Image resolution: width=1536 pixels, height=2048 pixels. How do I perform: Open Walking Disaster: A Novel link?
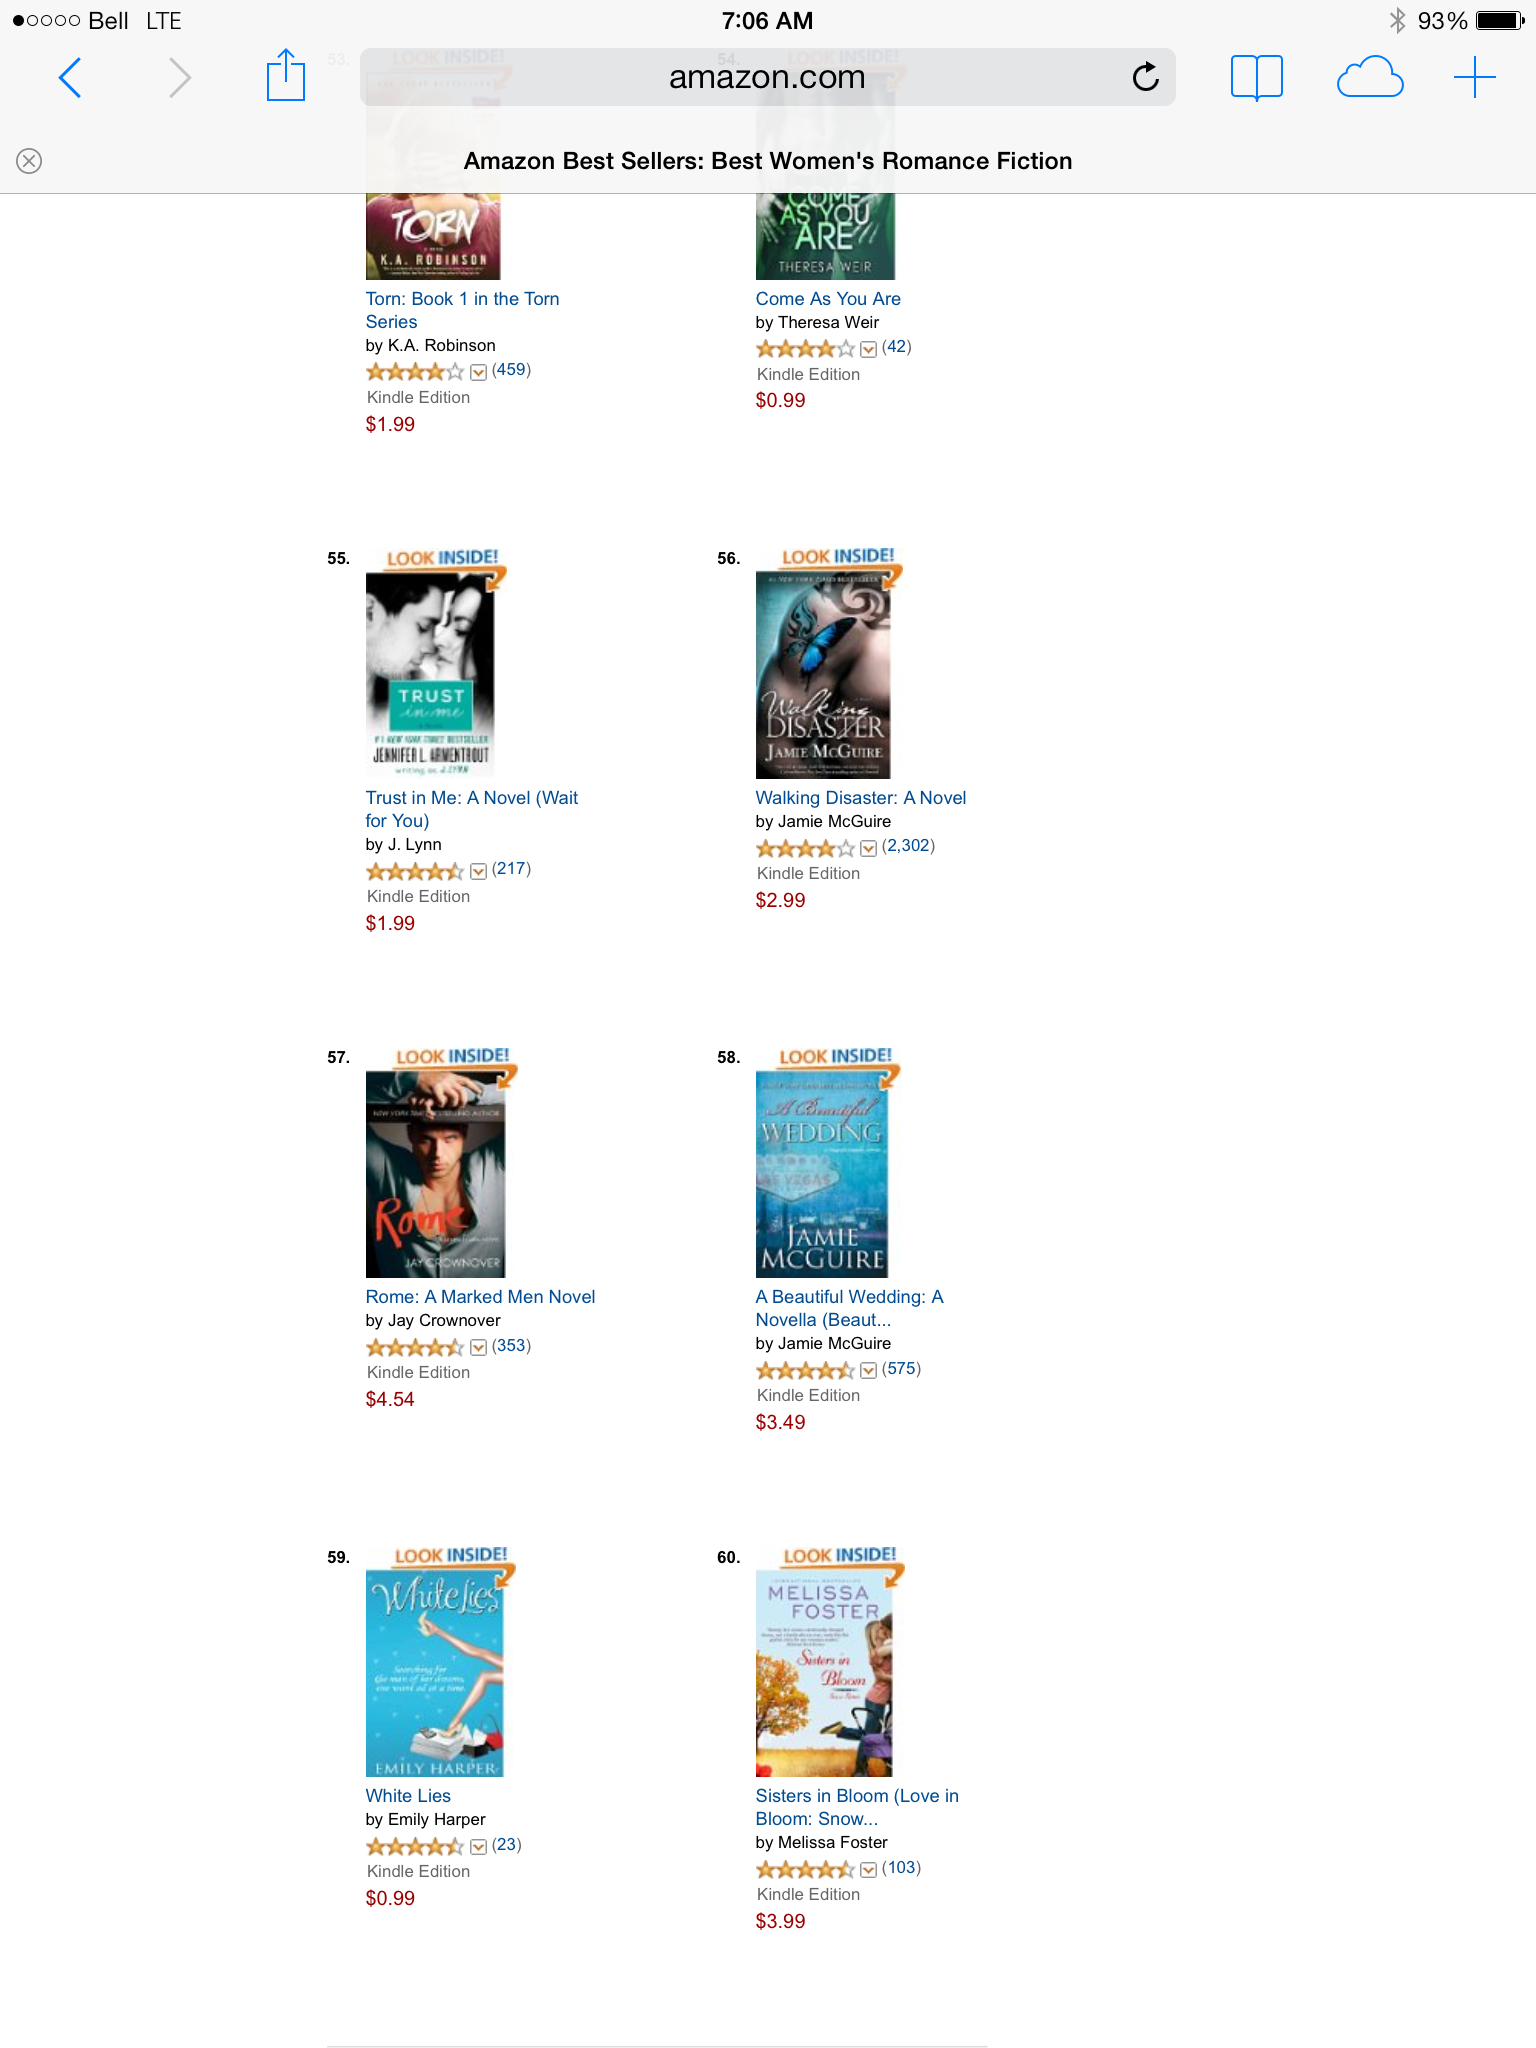coord(861,798)
